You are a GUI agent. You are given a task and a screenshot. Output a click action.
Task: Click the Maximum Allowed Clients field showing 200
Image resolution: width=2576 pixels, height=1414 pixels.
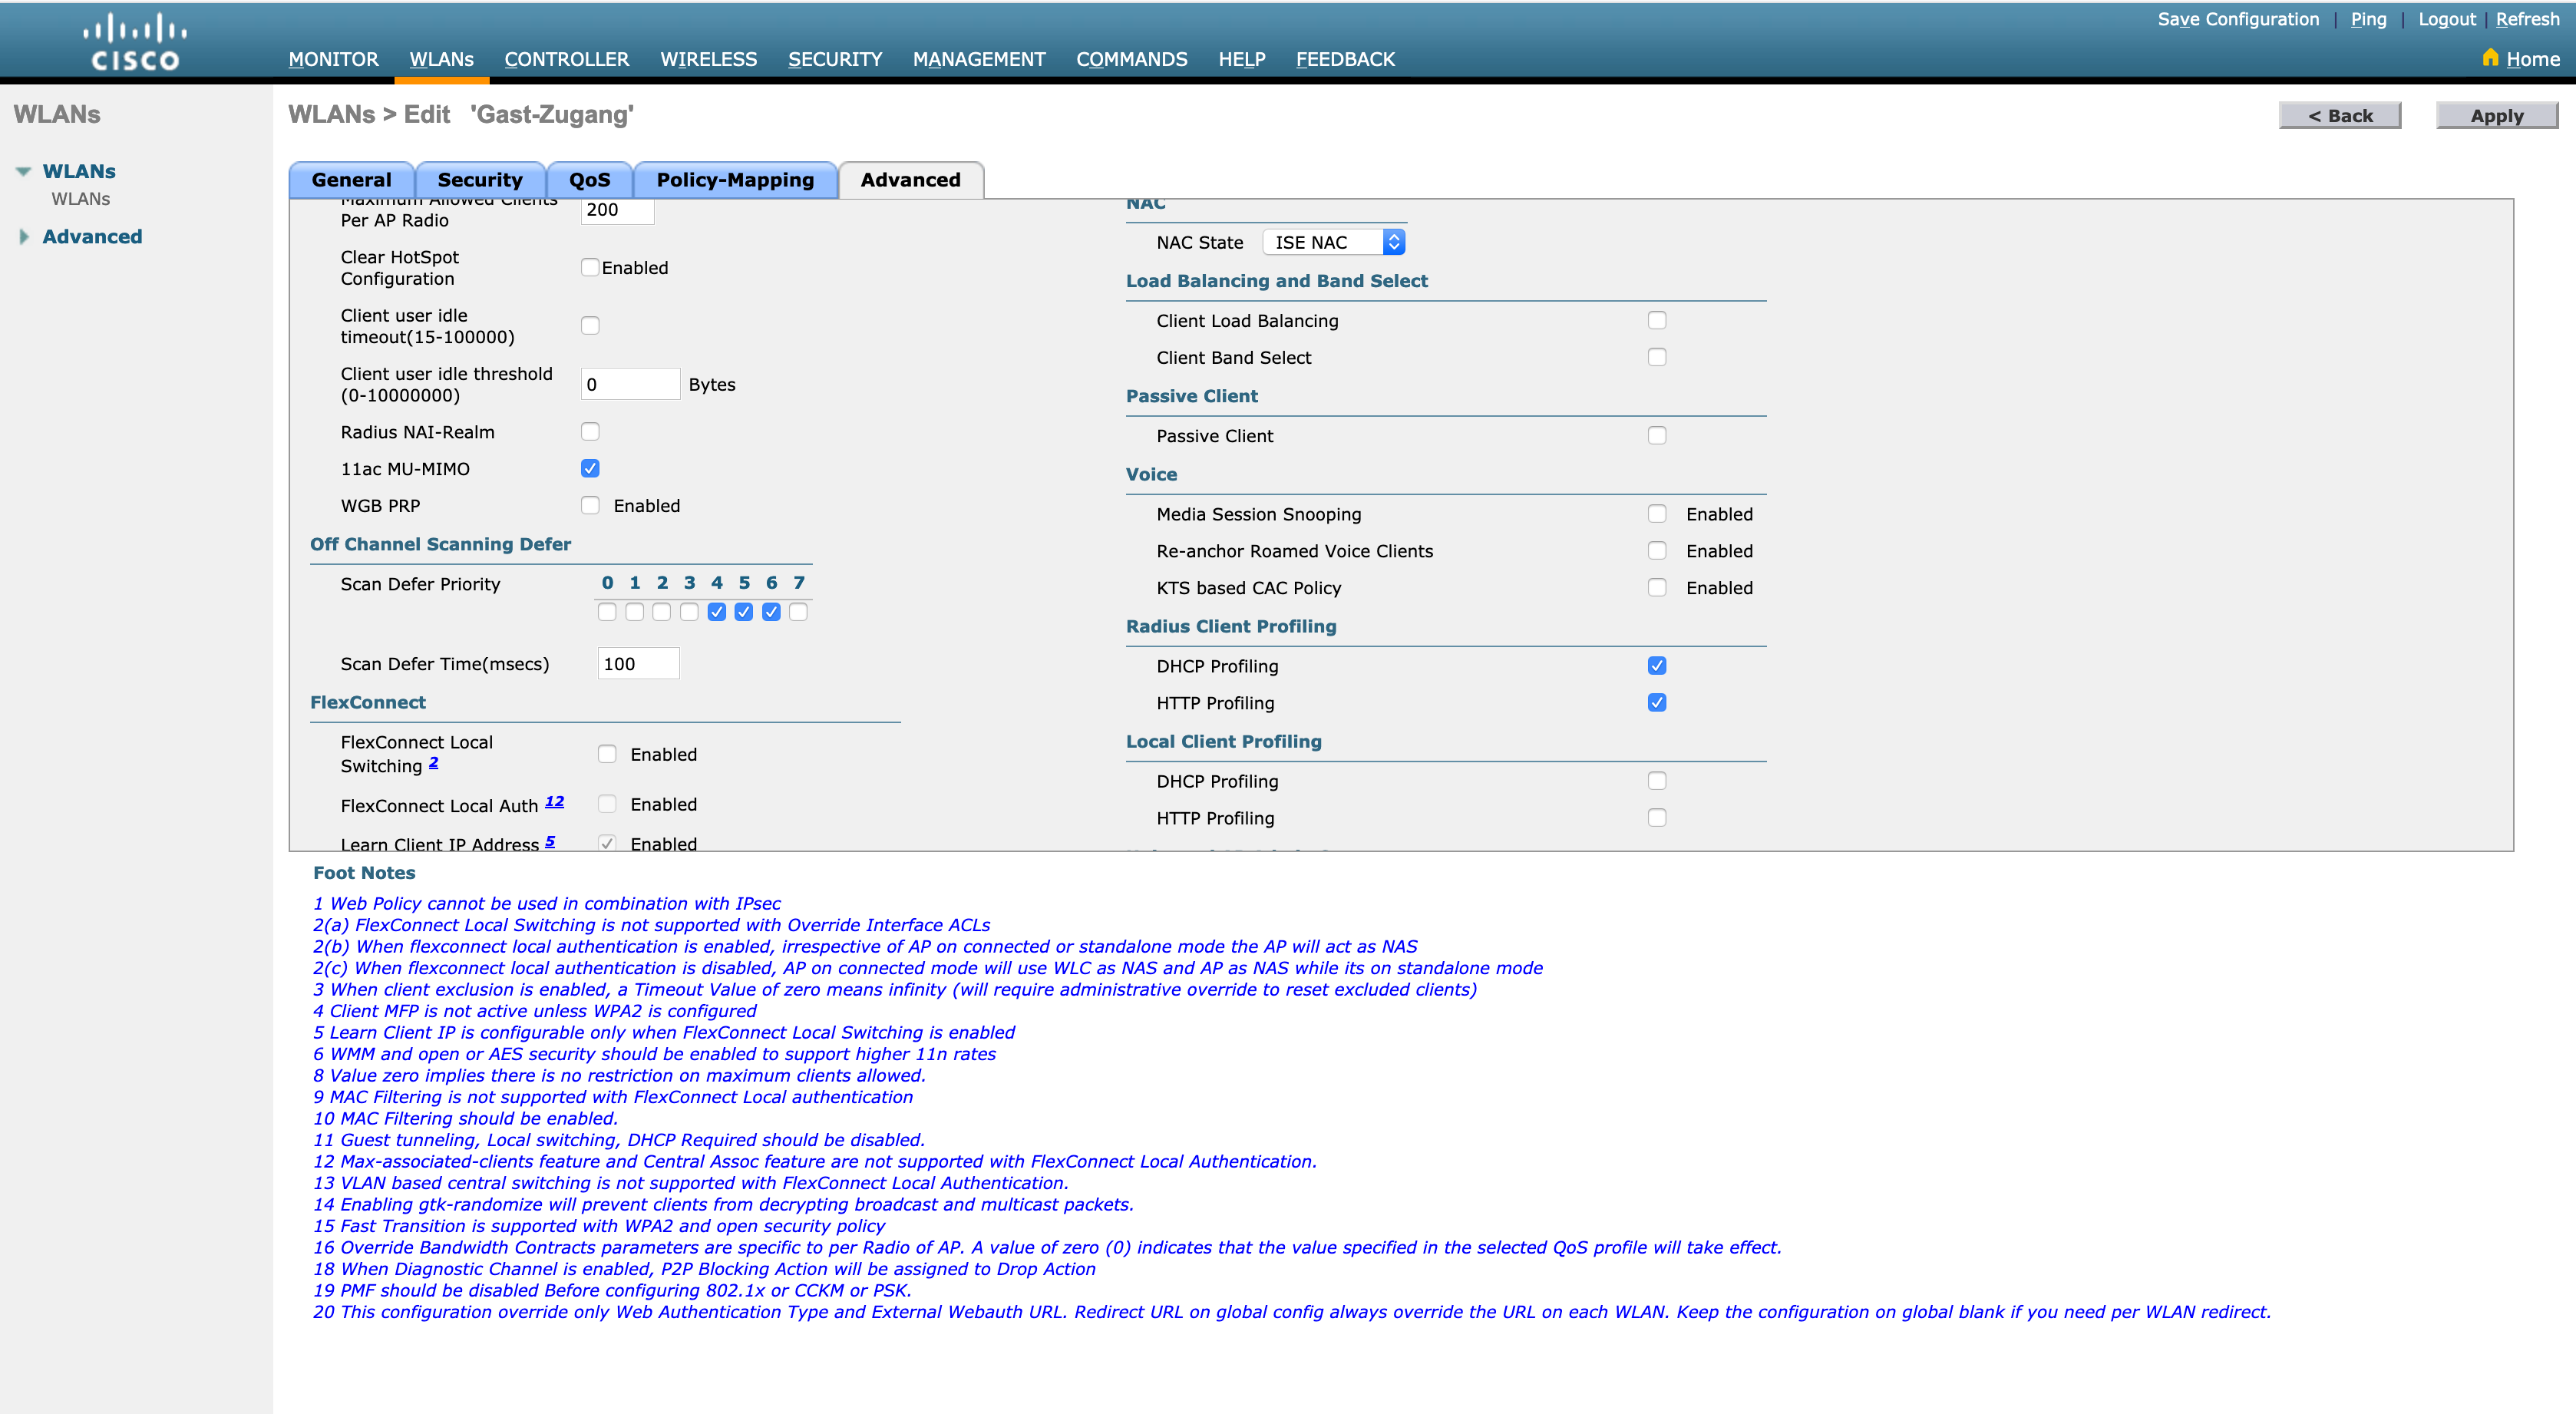coord(617,210)
